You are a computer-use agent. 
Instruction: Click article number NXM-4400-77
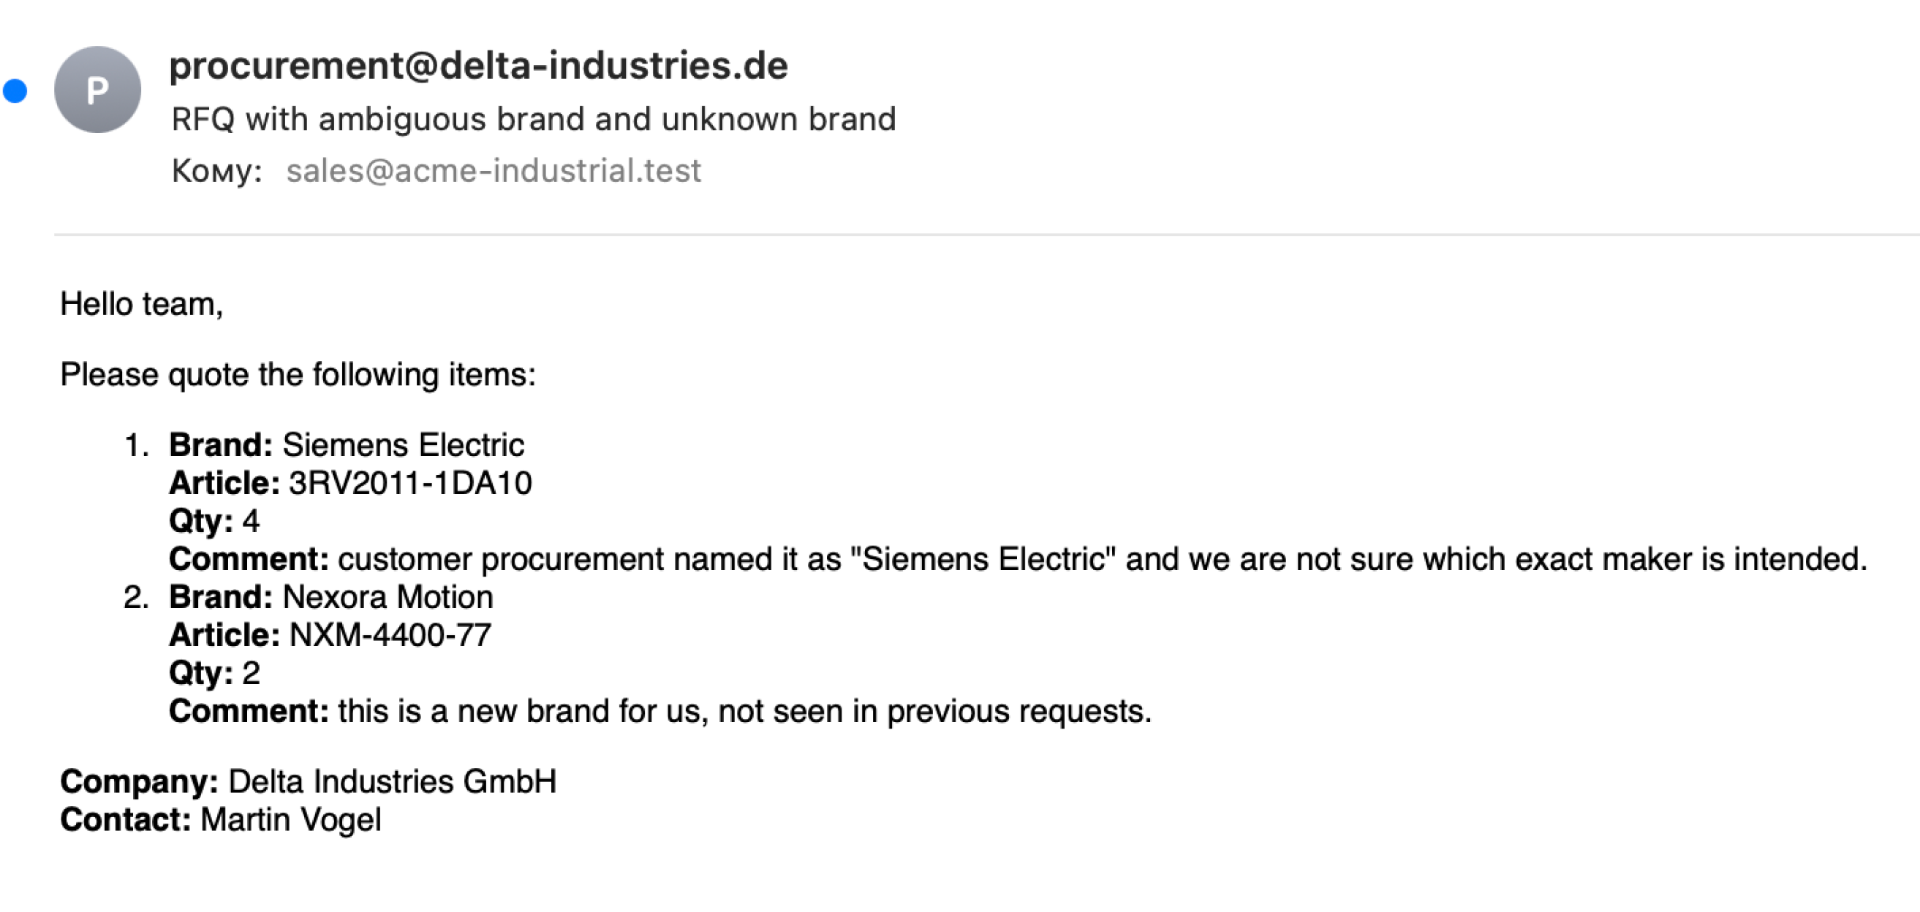coord(390,635)
